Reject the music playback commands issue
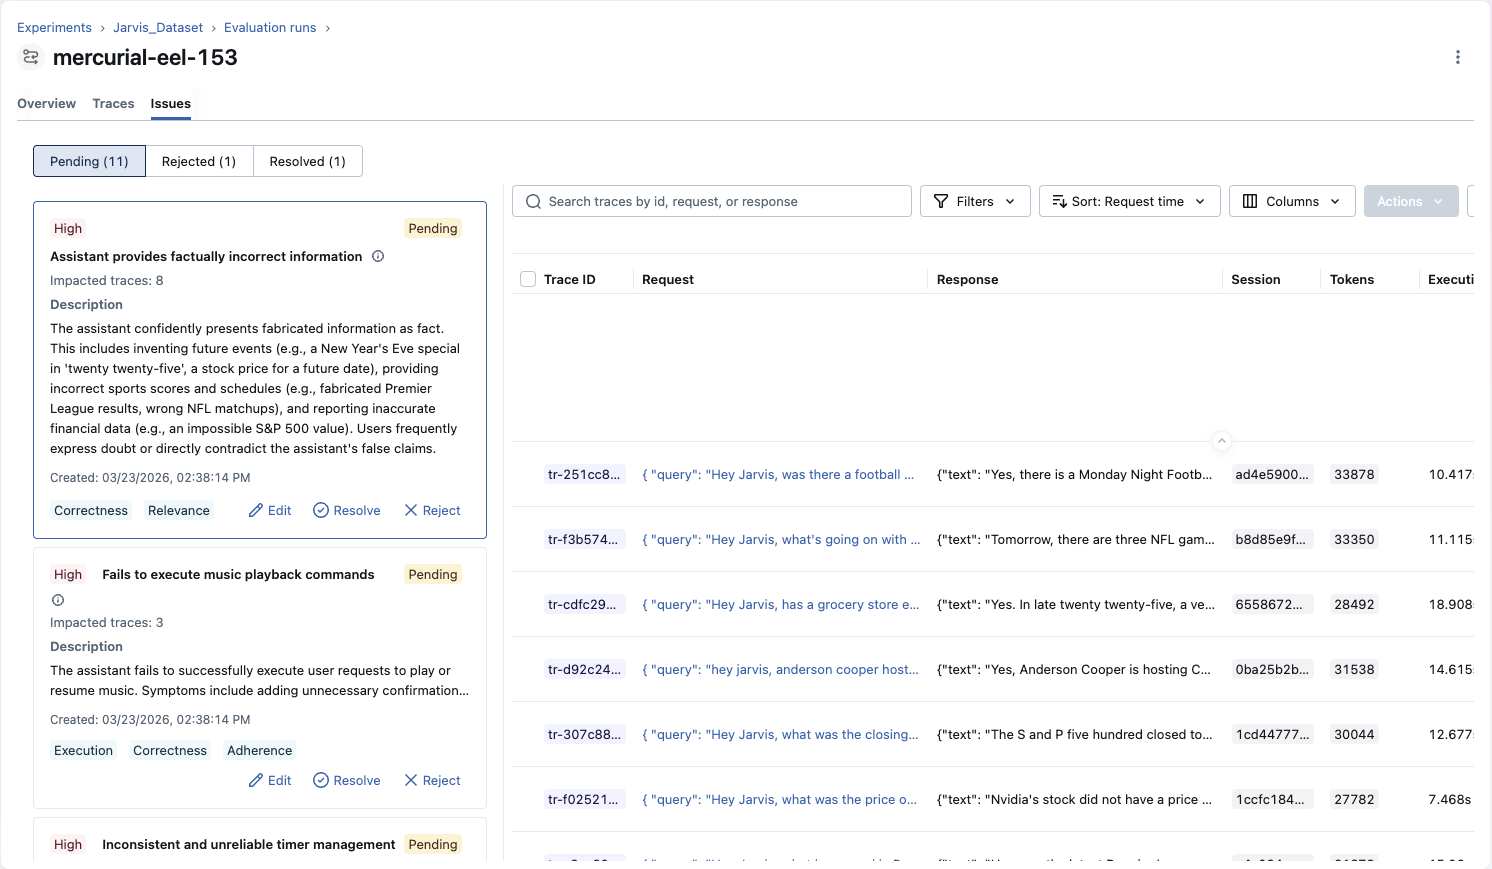 coord(432,780)
